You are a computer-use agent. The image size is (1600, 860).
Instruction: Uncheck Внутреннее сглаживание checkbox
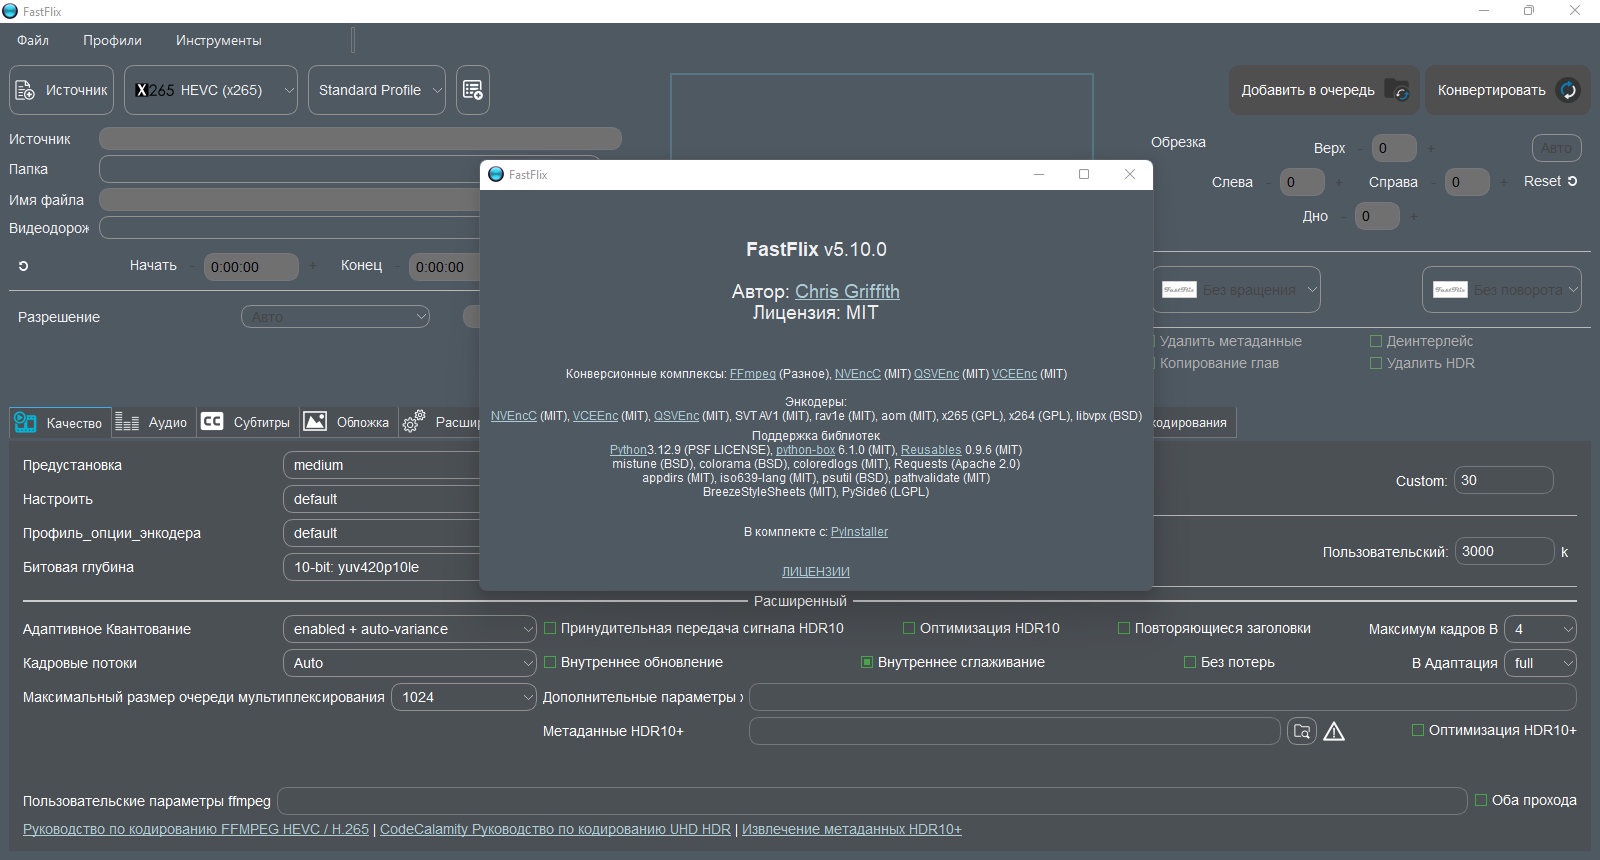867,663
